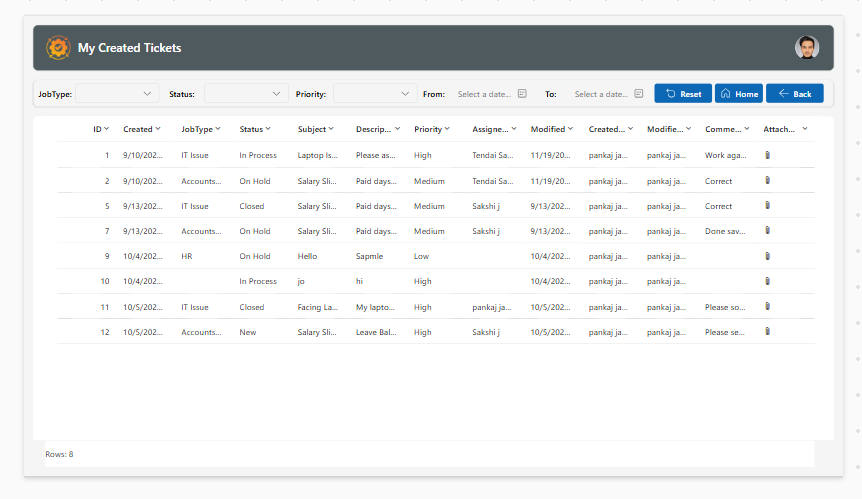The image size is (862, 499).
Task: Expand the Priority filter dropdown
Action: point(375,94)
